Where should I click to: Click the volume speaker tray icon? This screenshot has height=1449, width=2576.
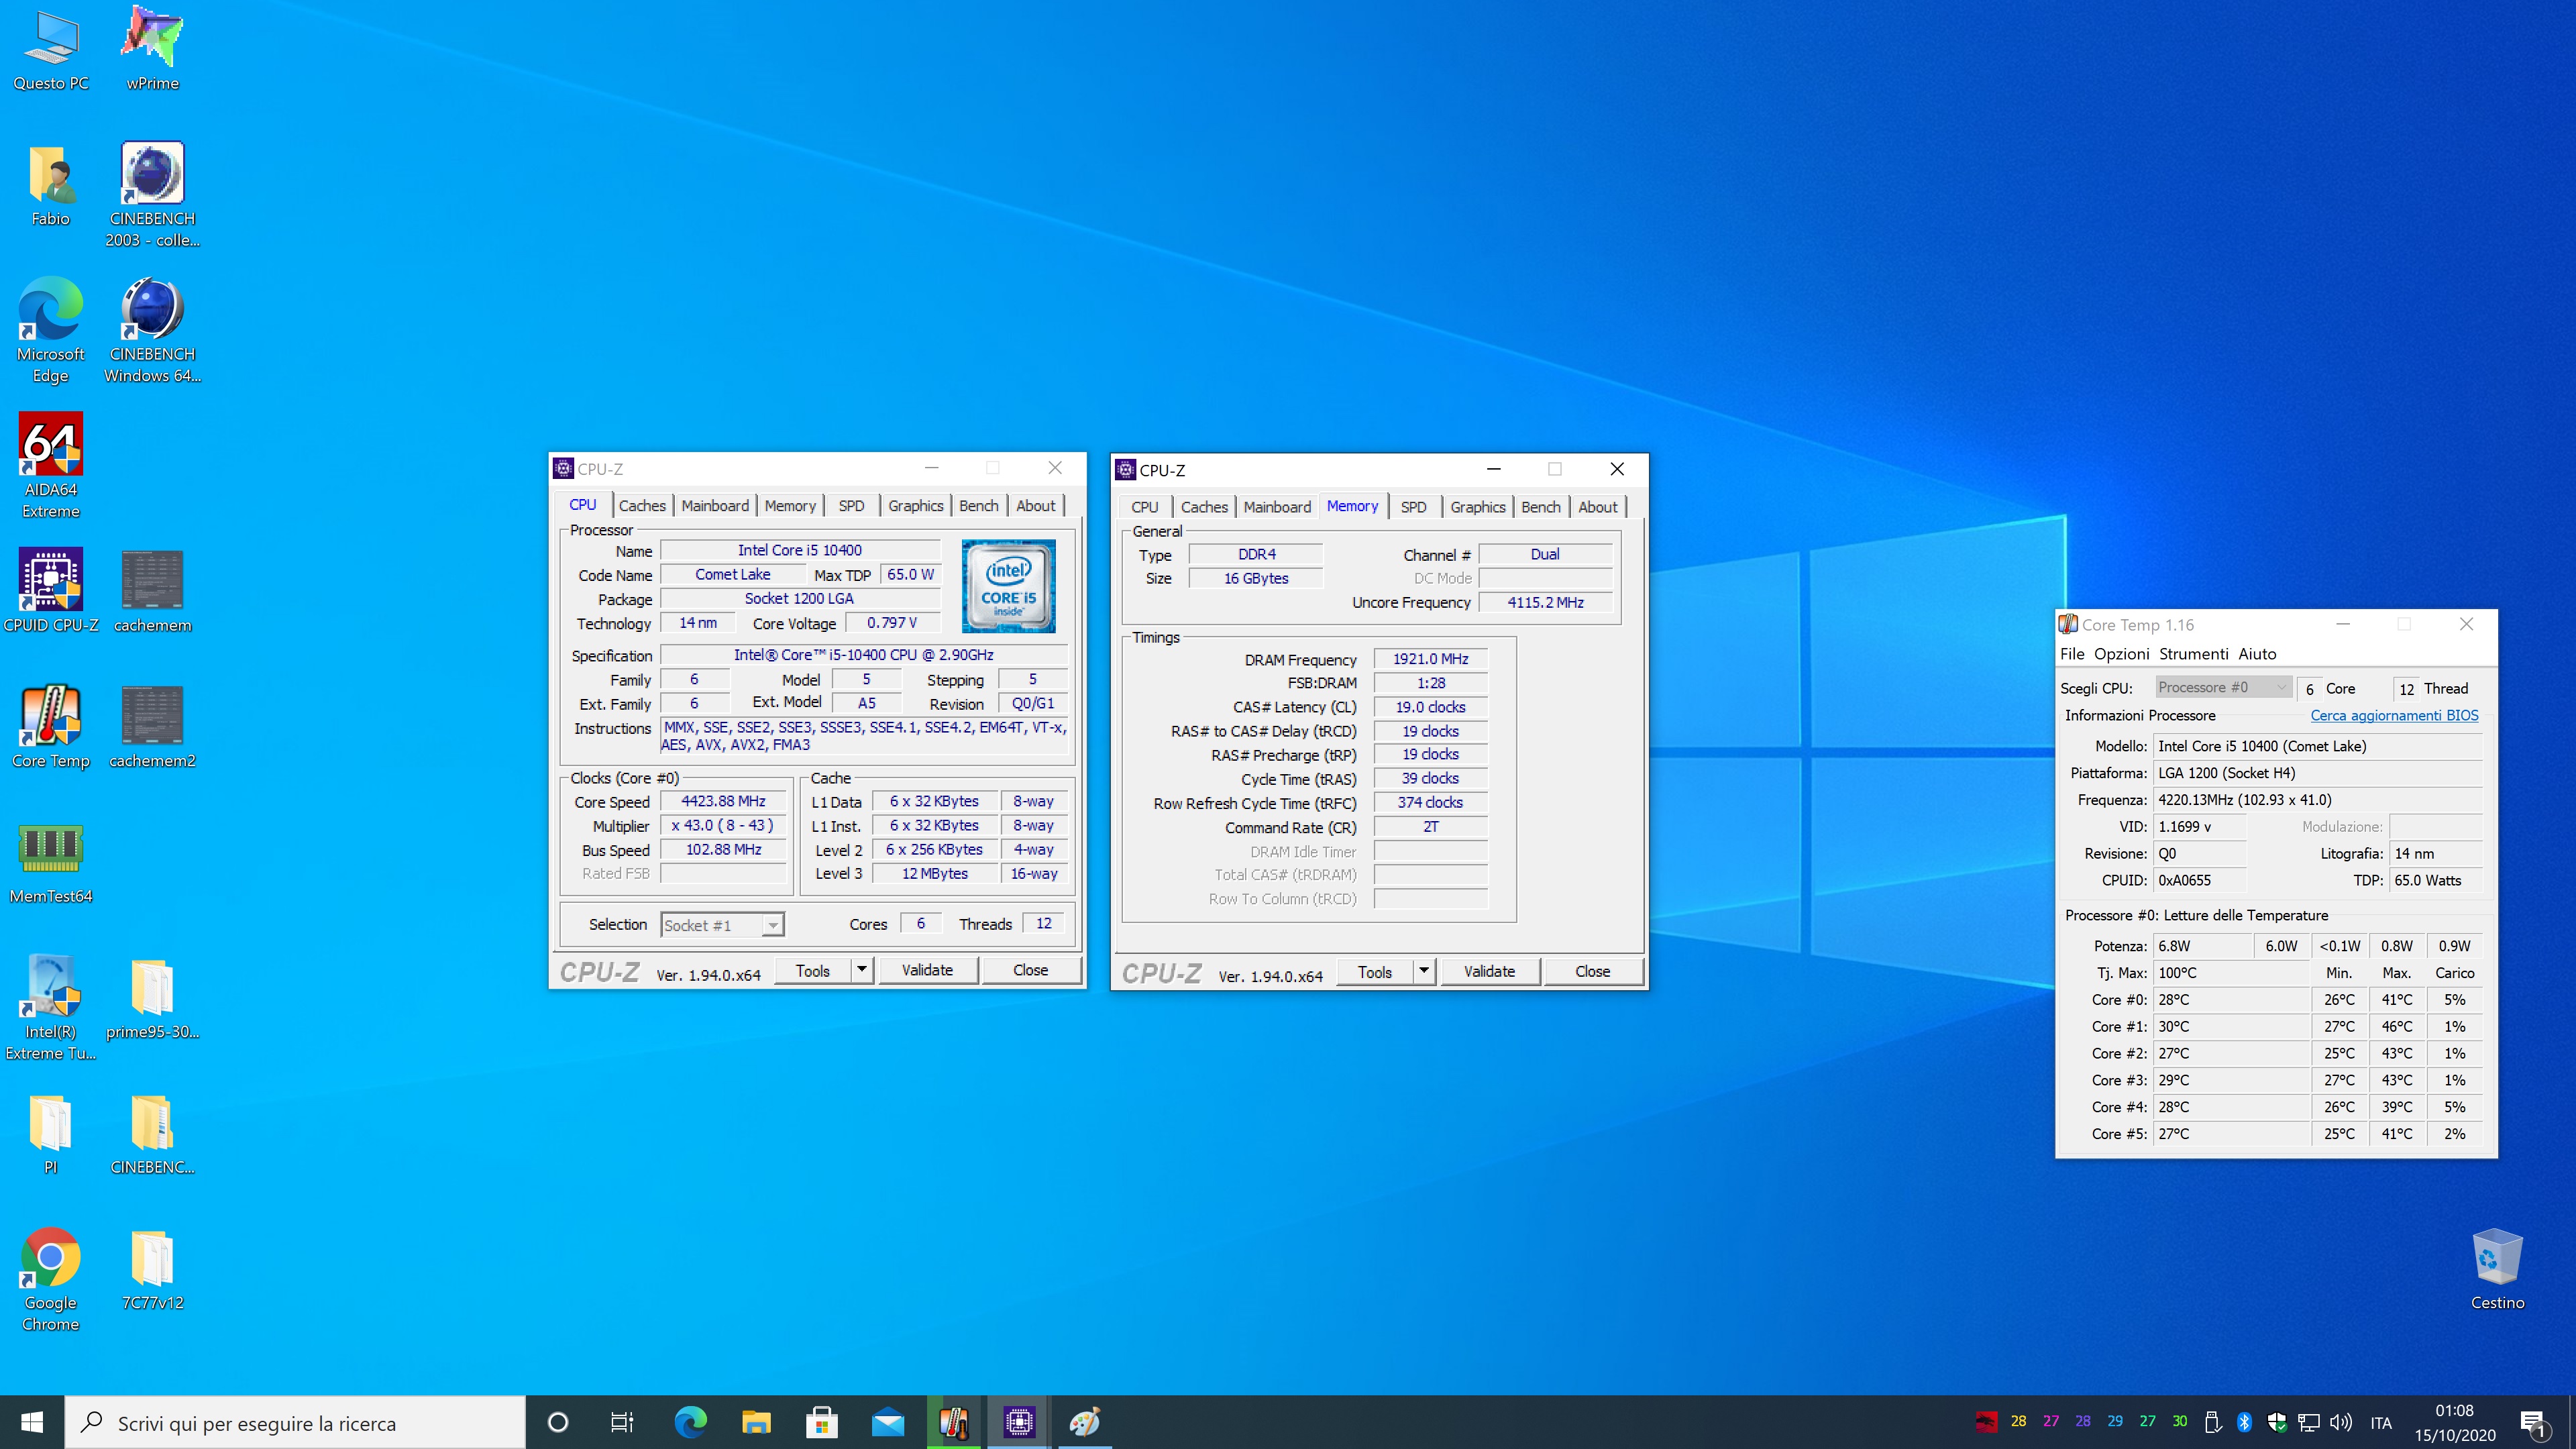(x=2340, y=1422)
